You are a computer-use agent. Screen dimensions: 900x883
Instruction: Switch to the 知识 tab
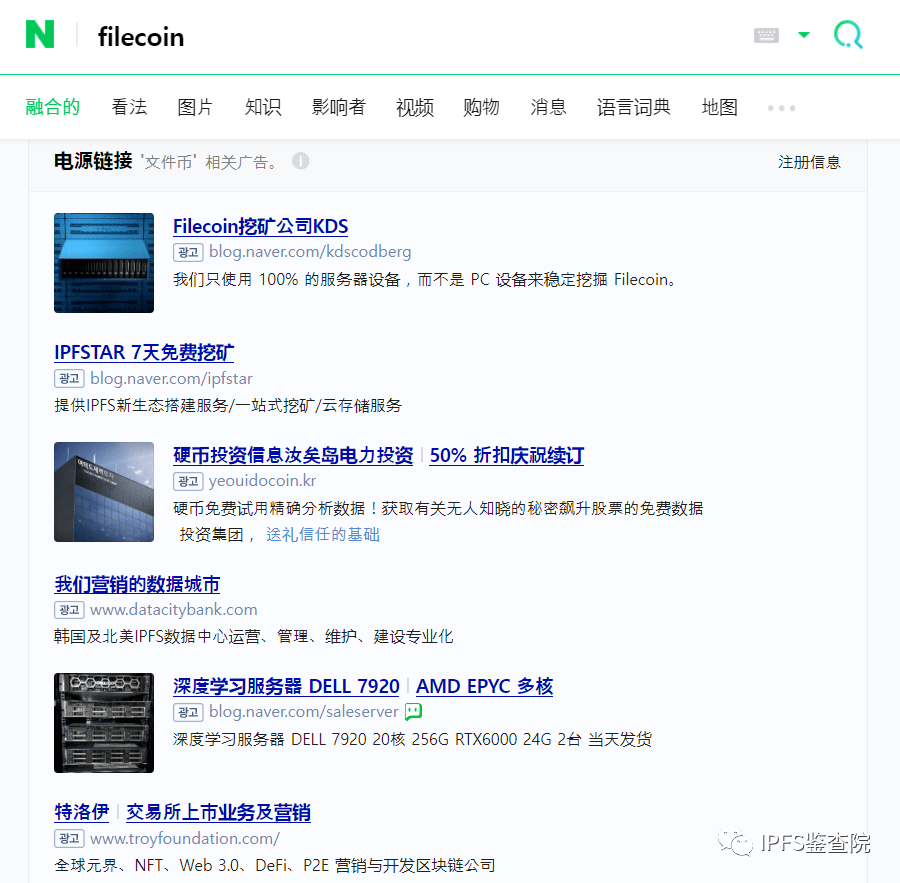262,107
